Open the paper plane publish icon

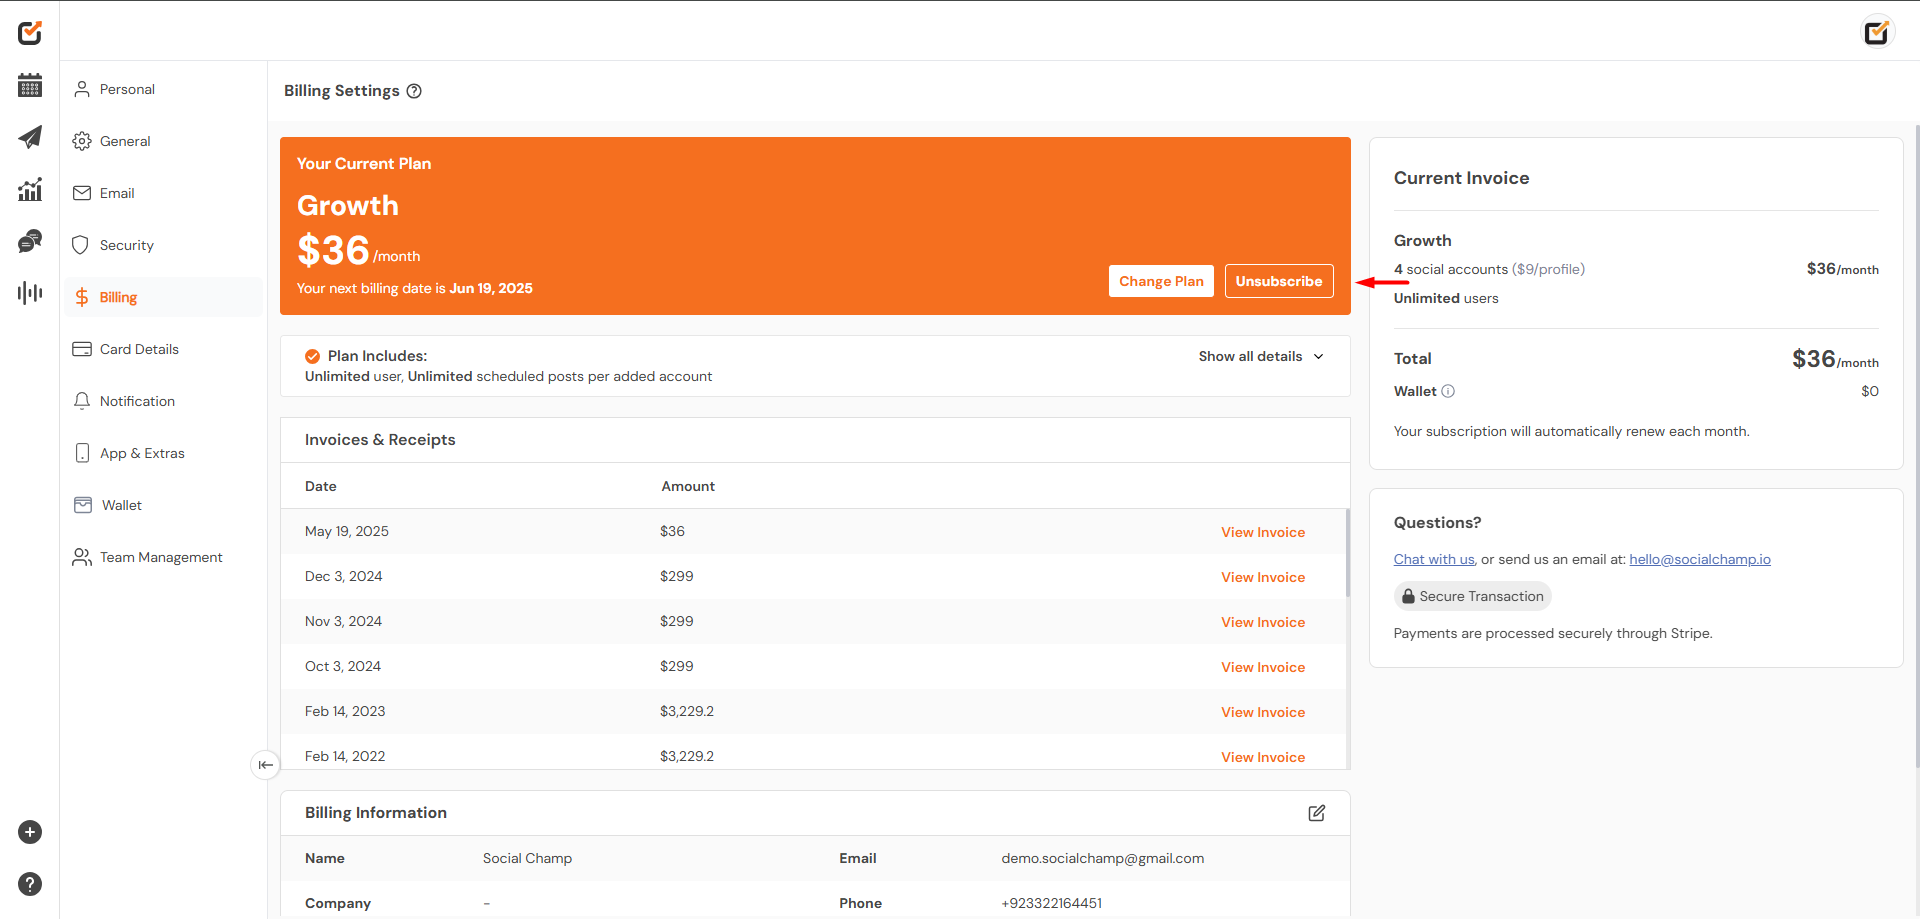[x=30, y=137]
